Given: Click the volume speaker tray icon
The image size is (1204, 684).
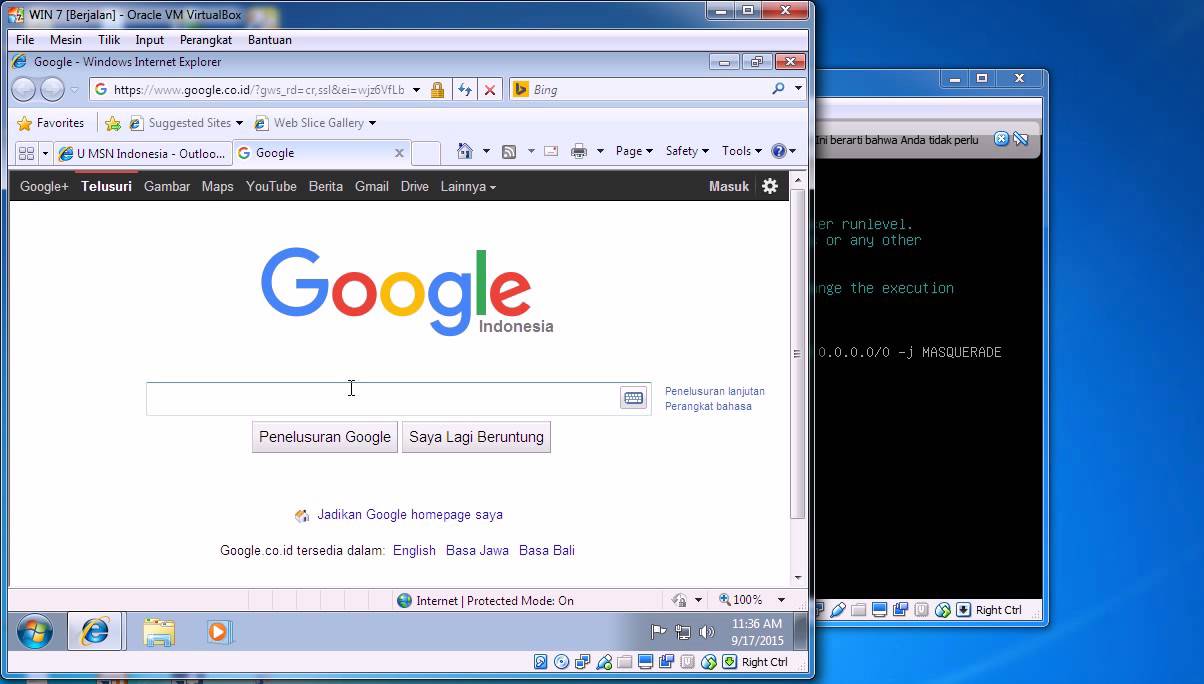Looking at the screenshot, I should coord(707,632).
